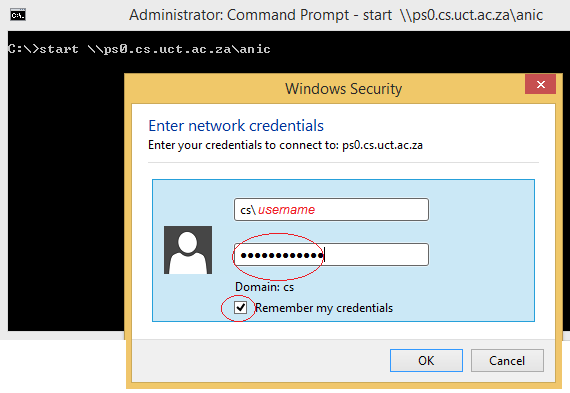570x393 pixels.
Task: Click the "Enter your credentials to connect to" text
Action: click(243, 145)
